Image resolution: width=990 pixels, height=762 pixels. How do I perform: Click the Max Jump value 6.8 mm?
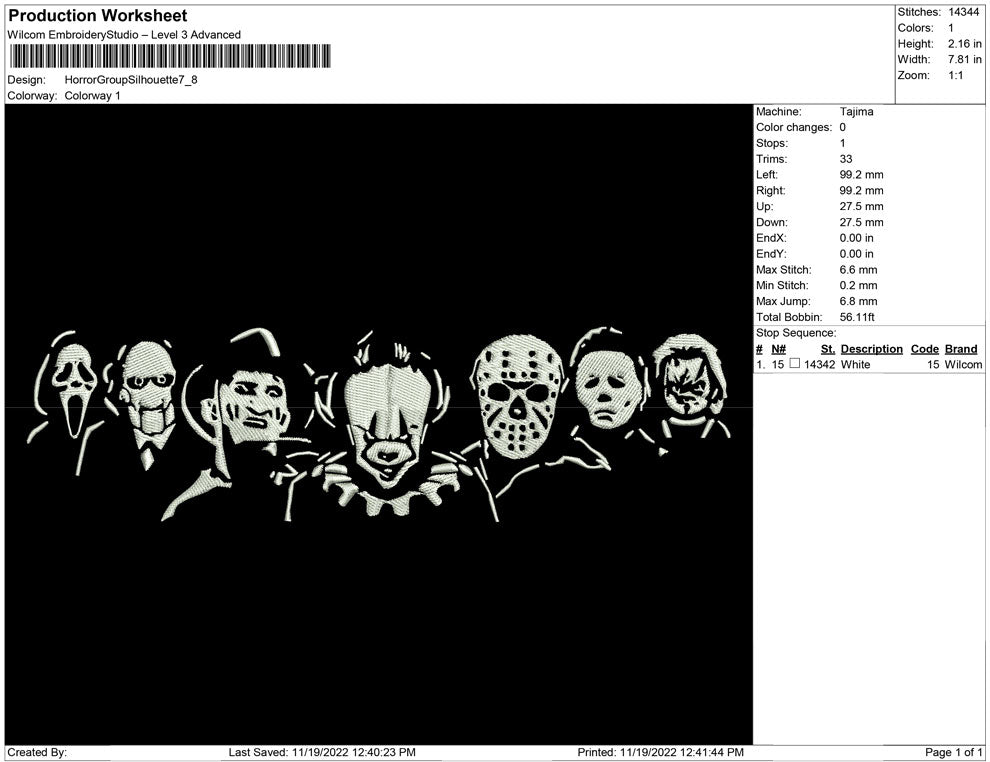pyautogui.click(x=858, y=301)
